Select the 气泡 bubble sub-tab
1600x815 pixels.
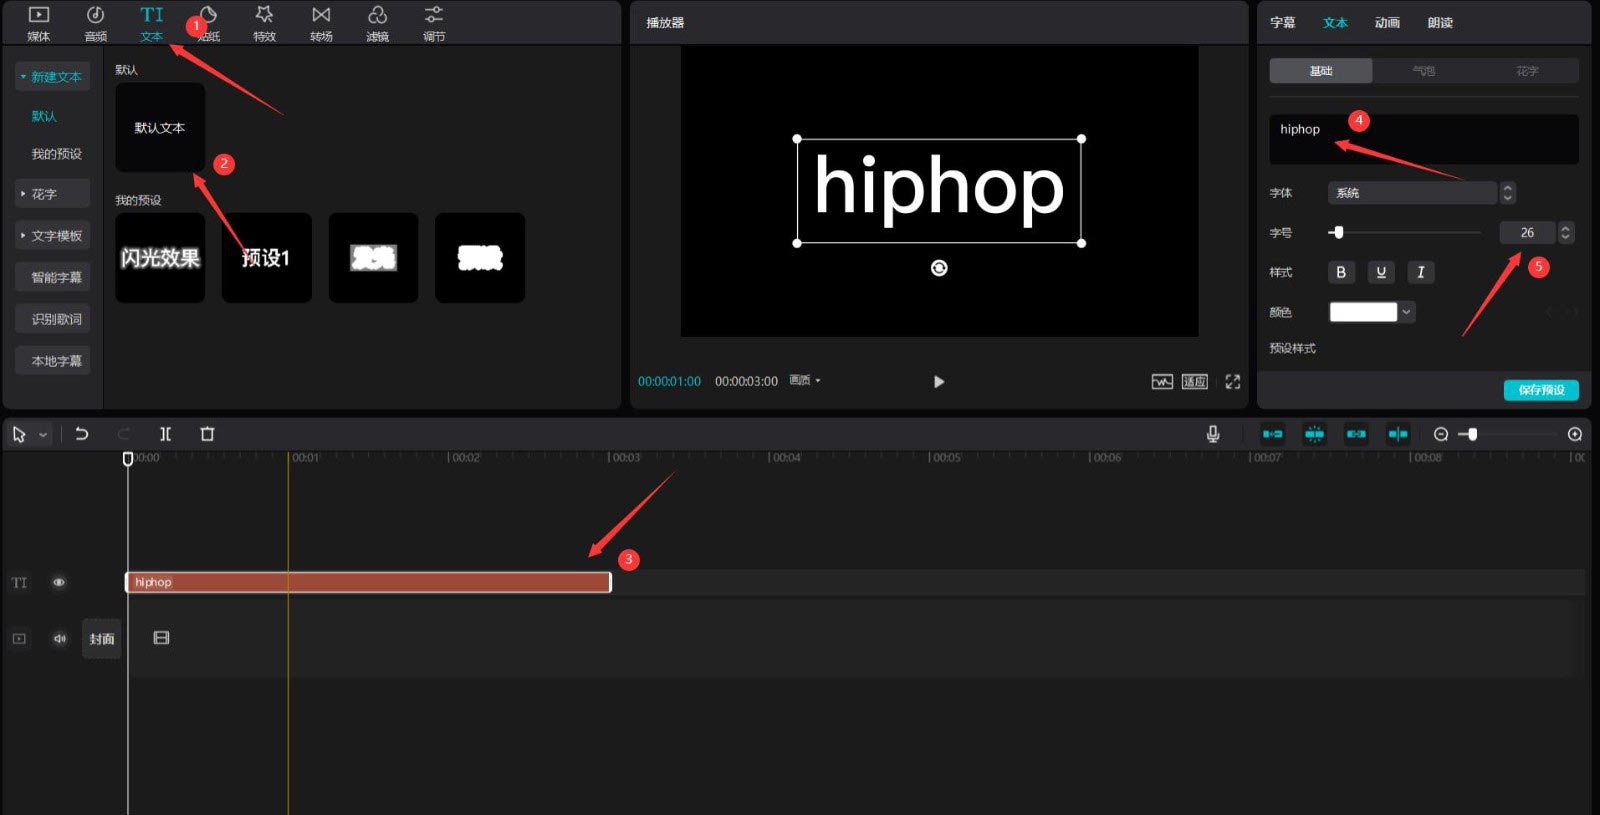(1424, 71)
